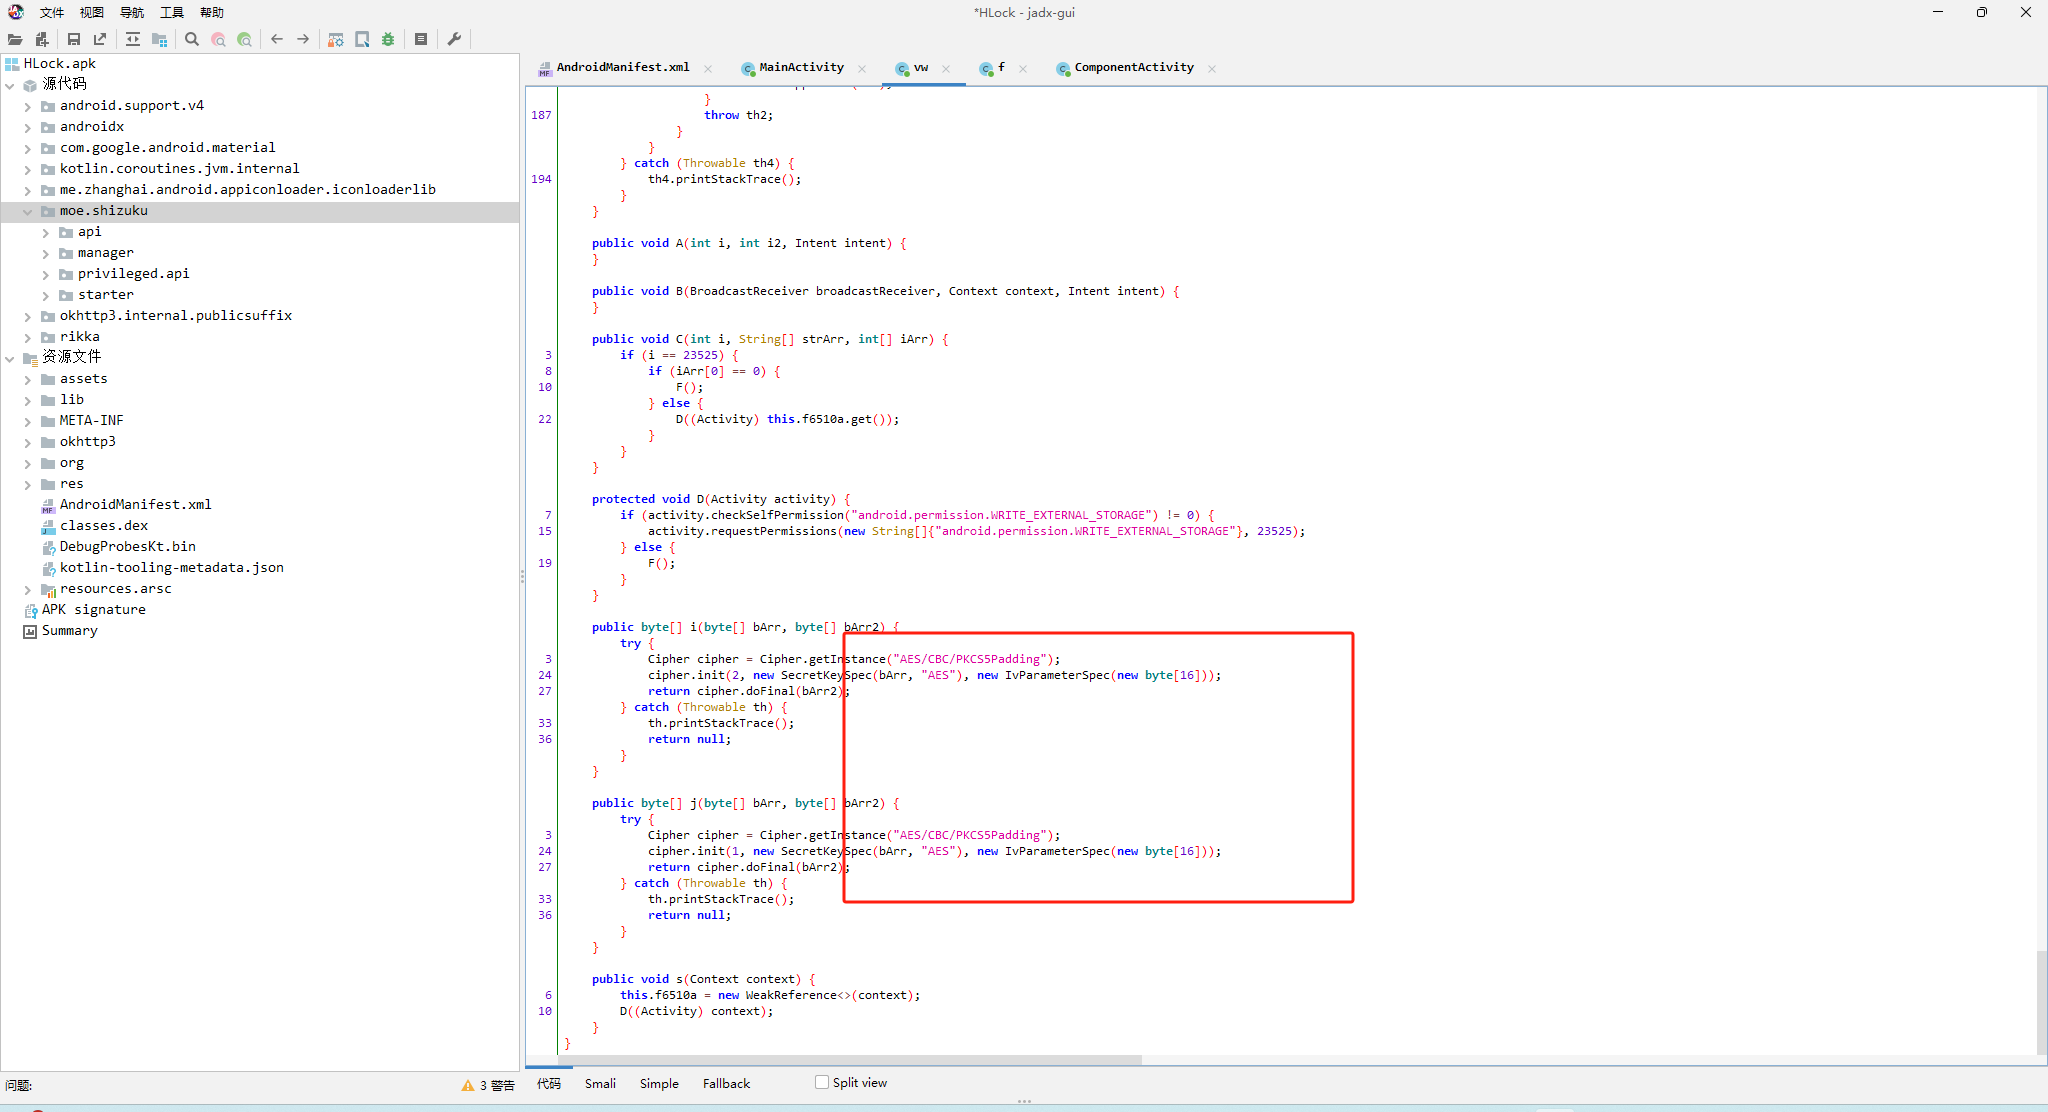Enable the Split view checkbox
The image size is (2048, 1112).
(822, 1082)
